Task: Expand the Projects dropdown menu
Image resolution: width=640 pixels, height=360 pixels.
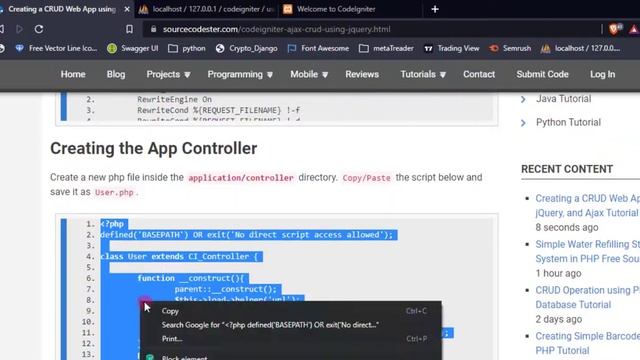Action: (168, 74)
